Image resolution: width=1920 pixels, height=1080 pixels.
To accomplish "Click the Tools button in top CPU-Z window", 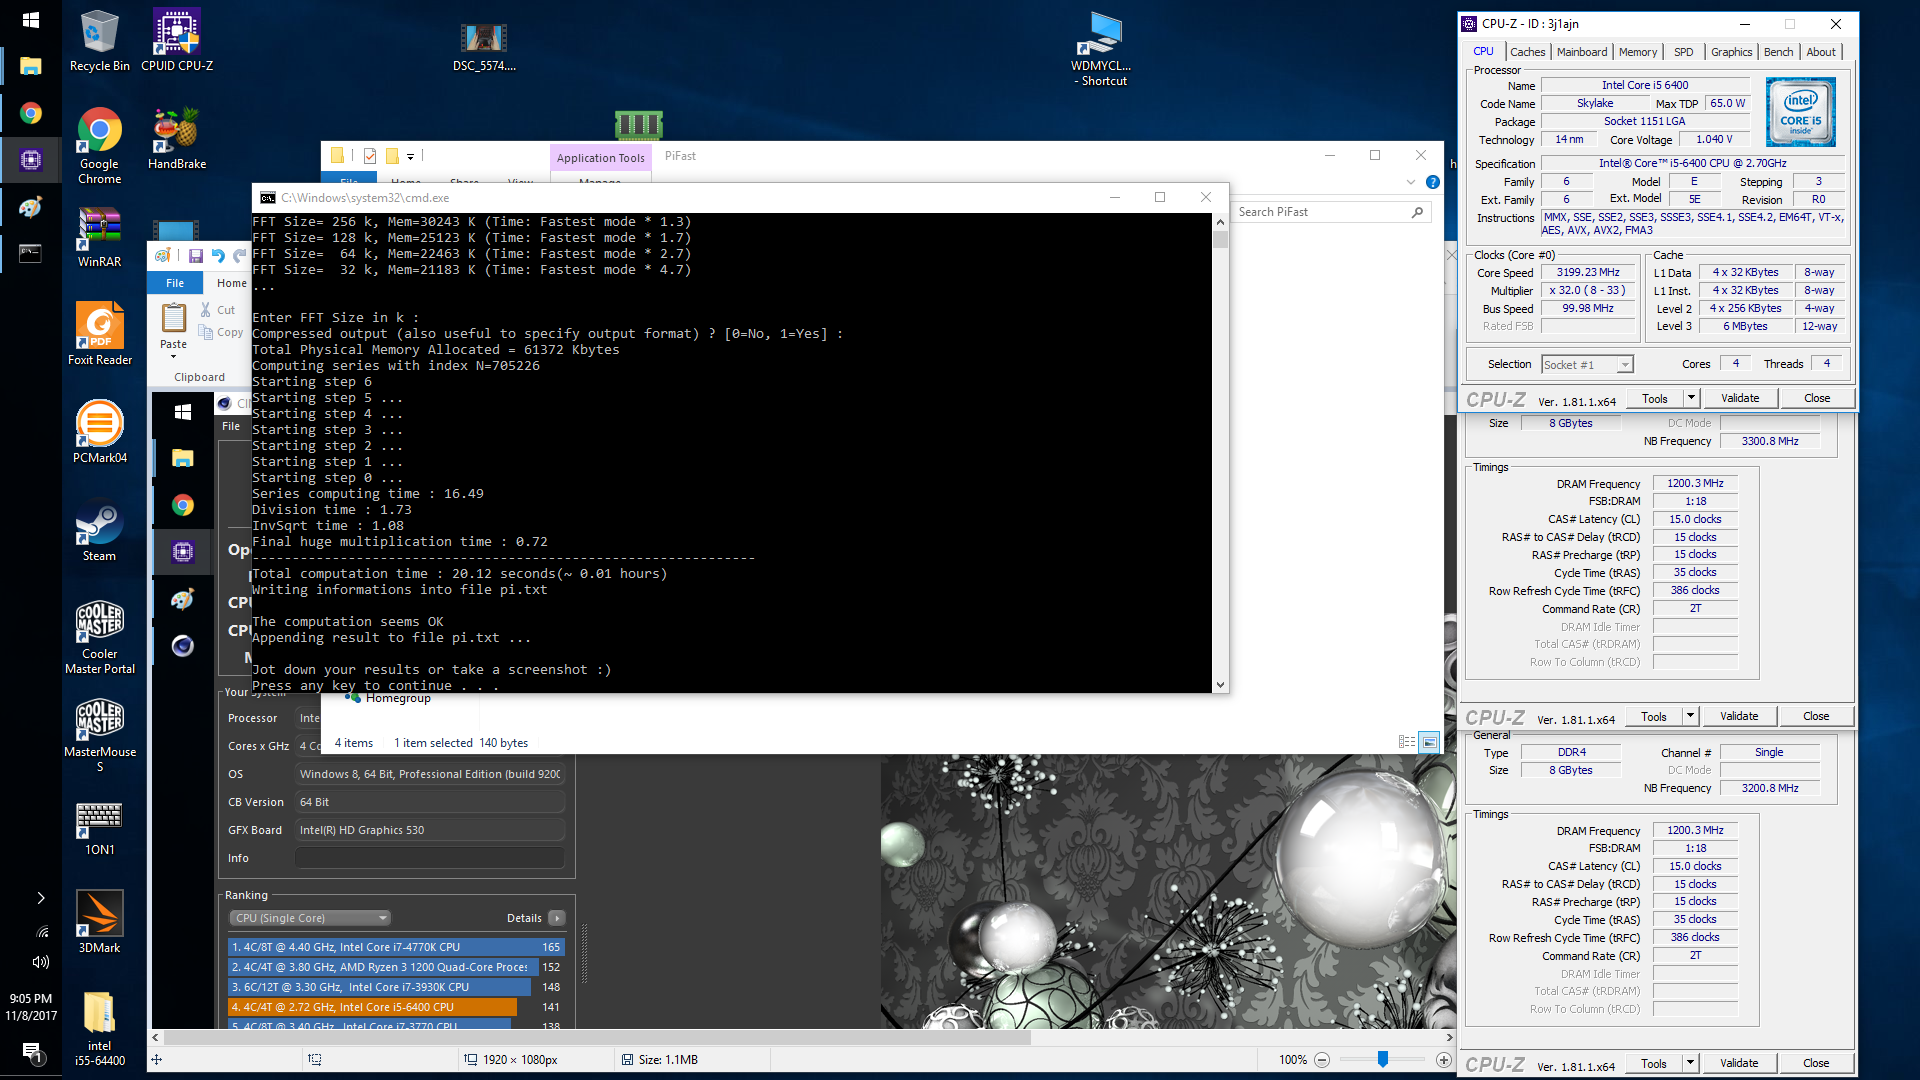I will [x=1655, y=398].
